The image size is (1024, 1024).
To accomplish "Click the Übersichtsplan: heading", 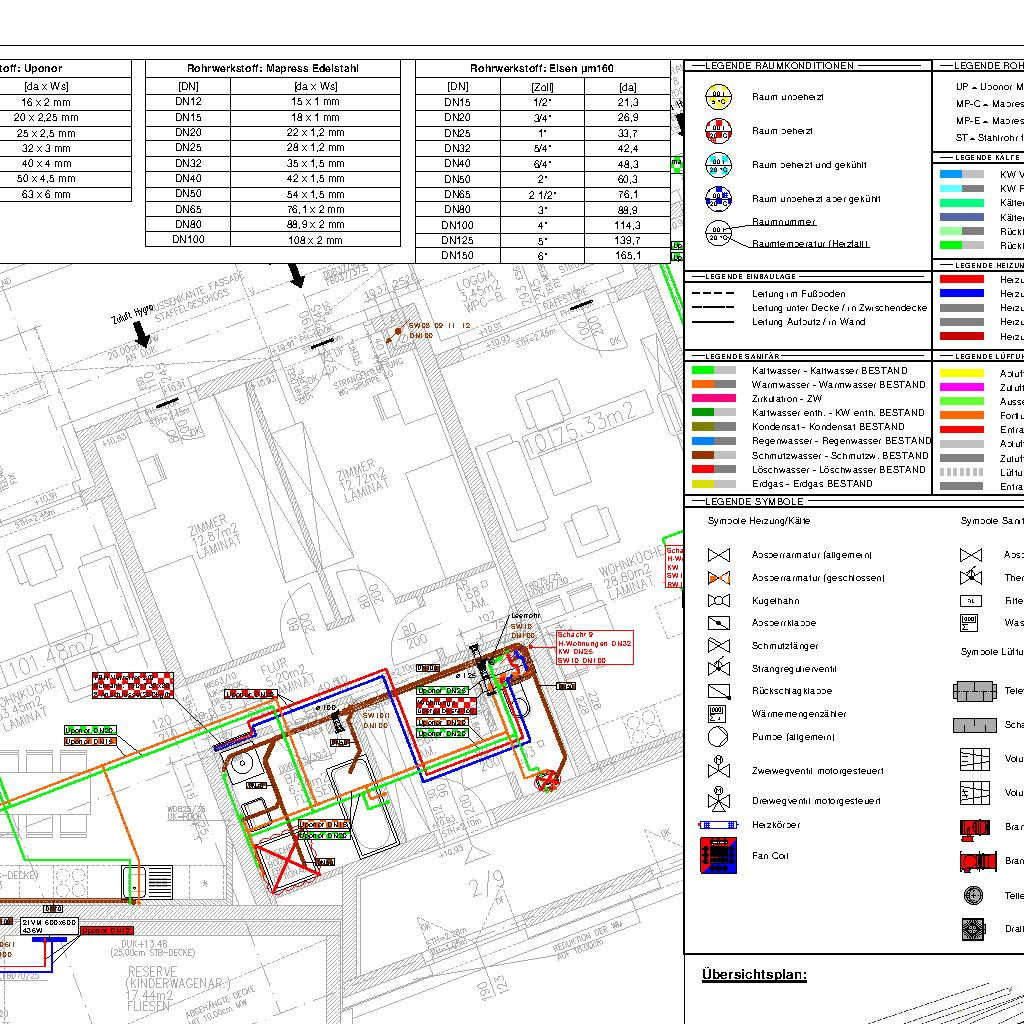I will (754, 975).
